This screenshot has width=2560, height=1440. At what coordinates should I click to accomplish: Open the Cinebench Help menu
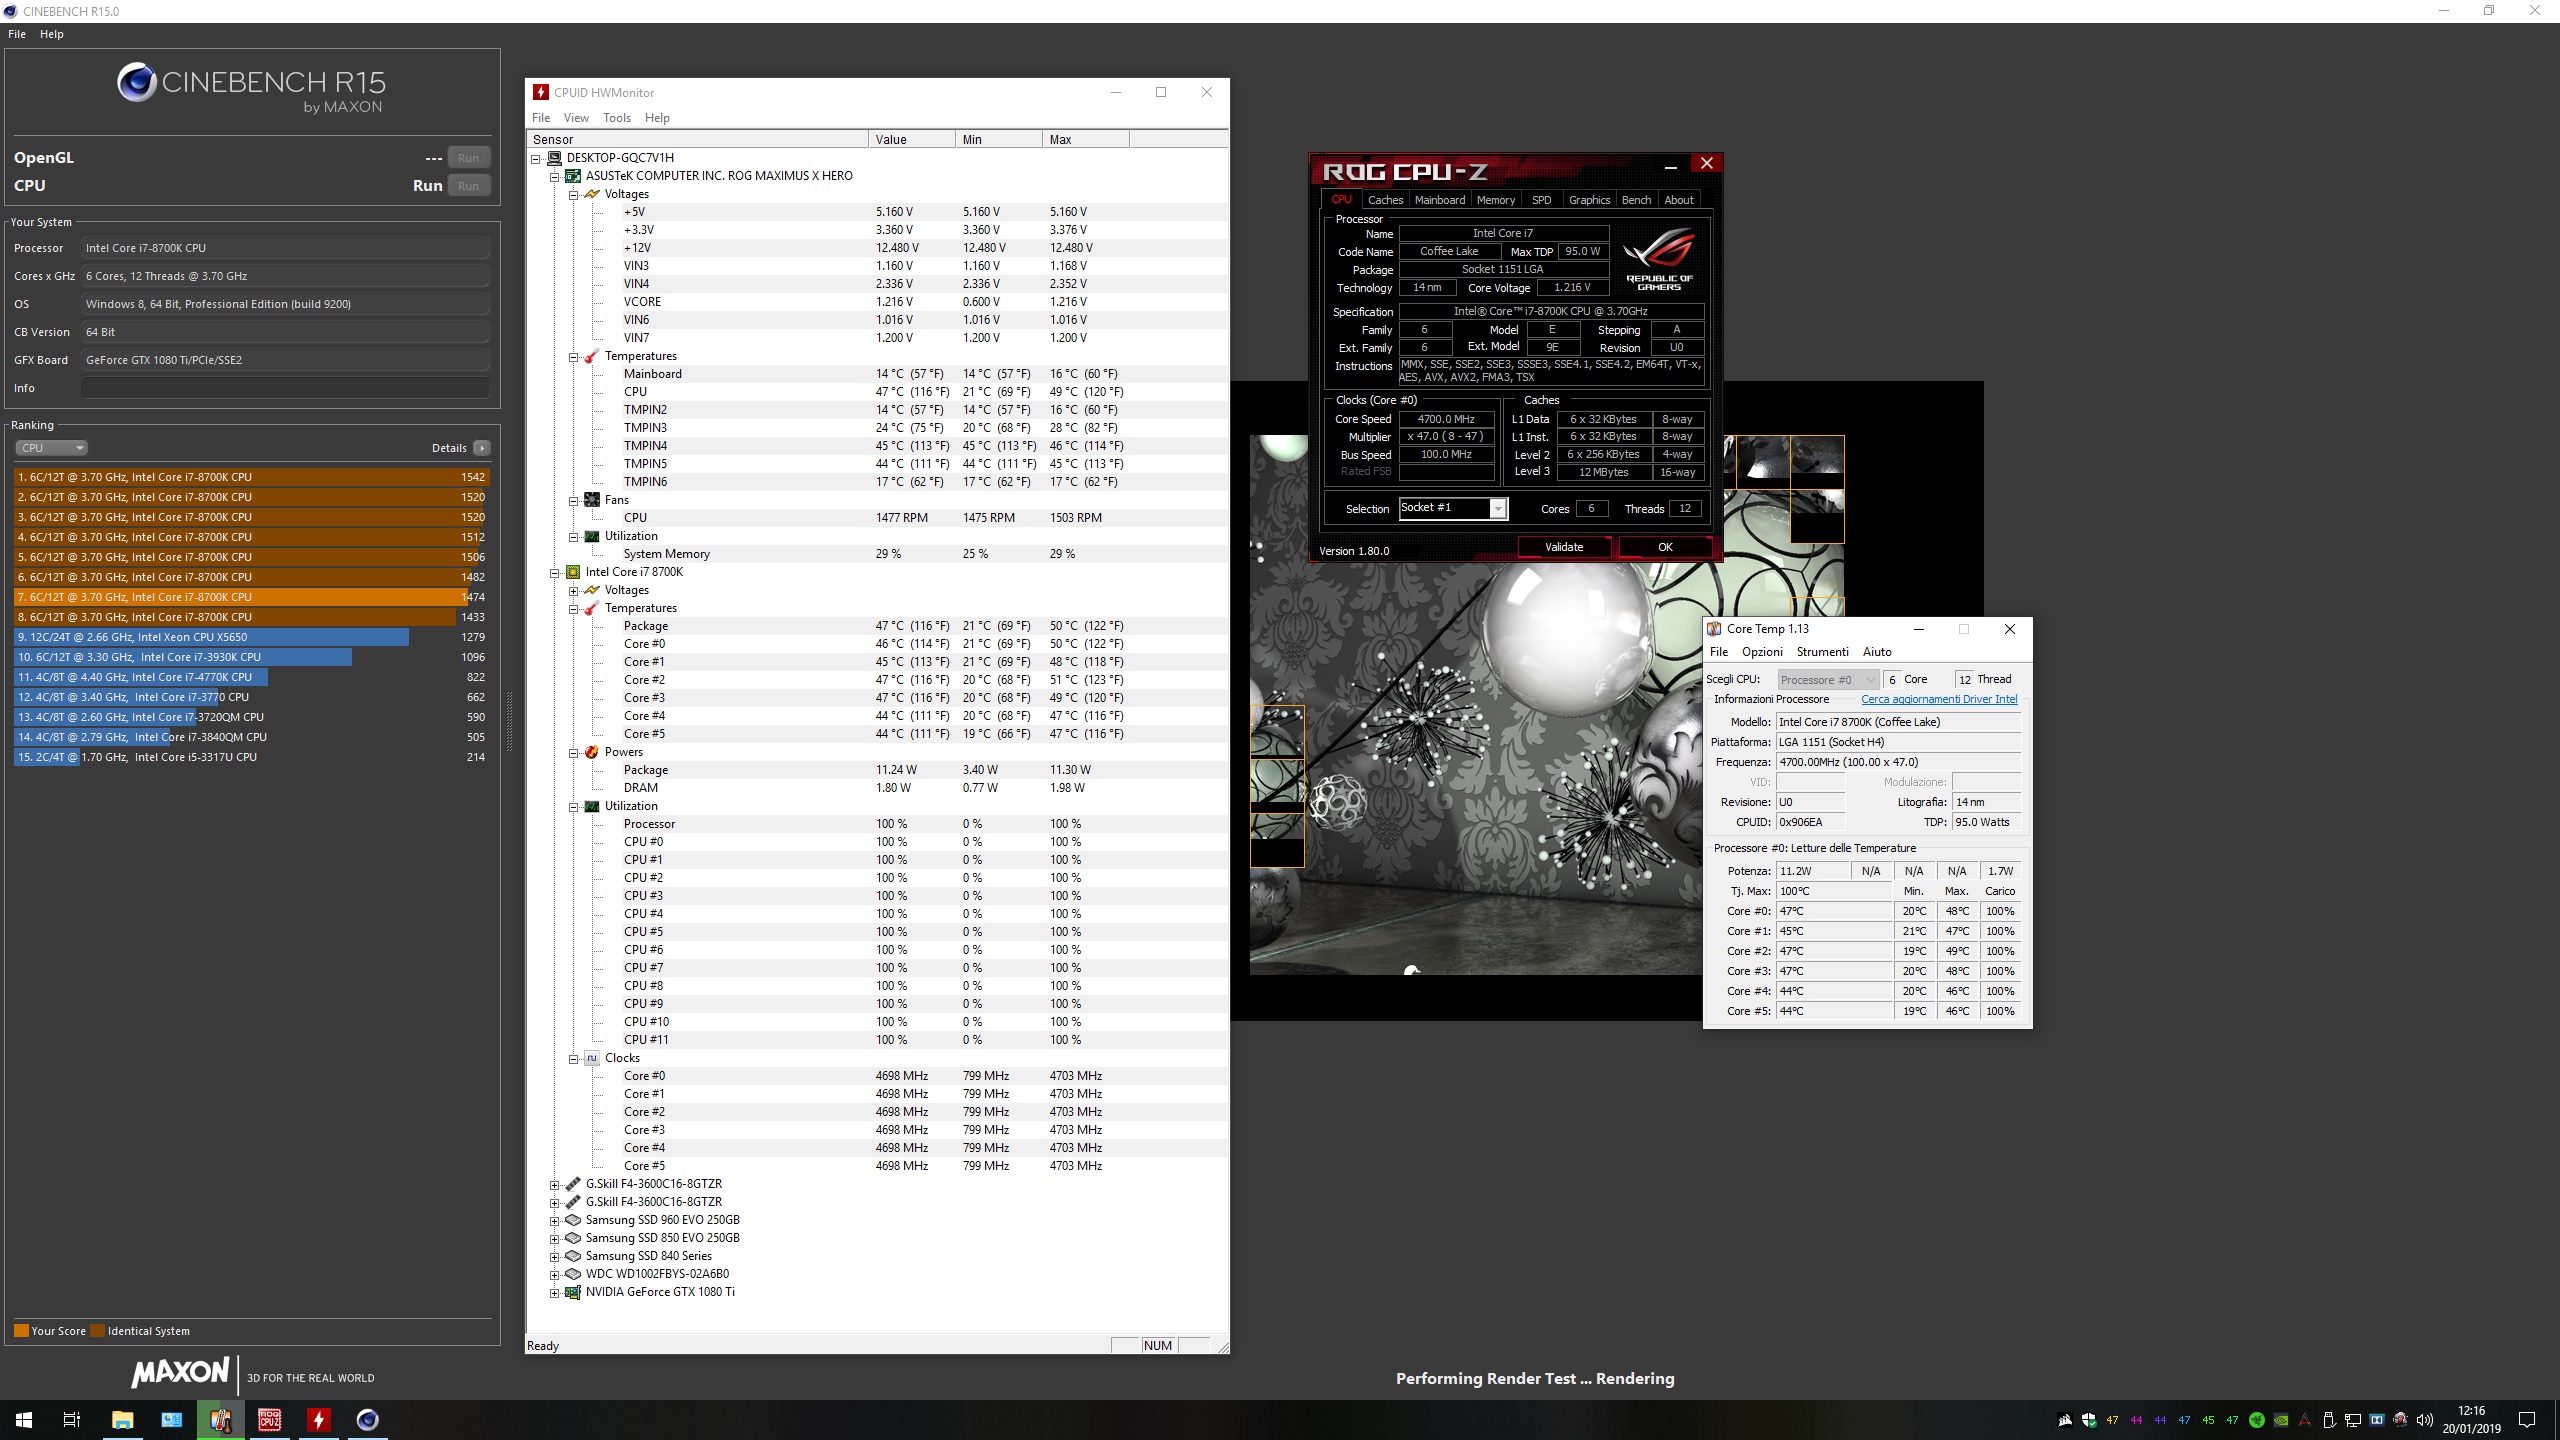(x=52, y=34)
